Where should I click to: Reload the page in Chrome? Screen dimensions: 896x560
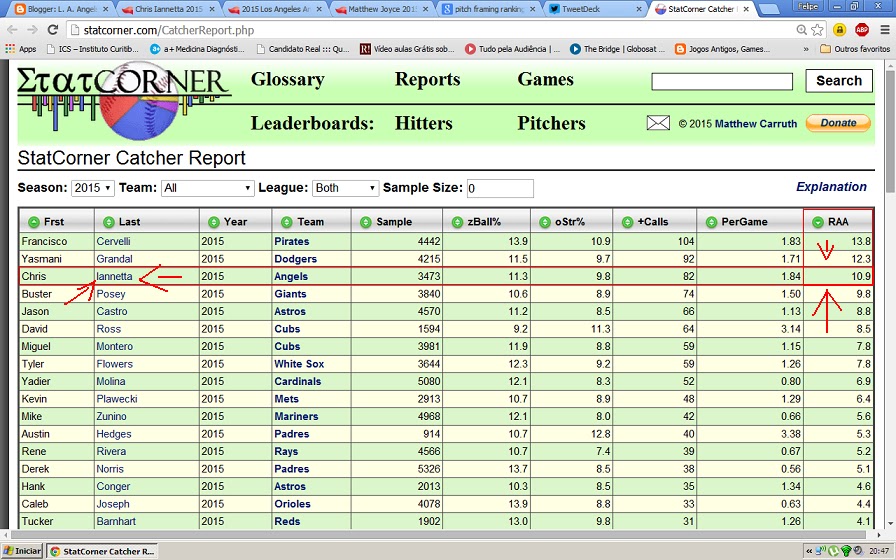click(x=53, y=30)
